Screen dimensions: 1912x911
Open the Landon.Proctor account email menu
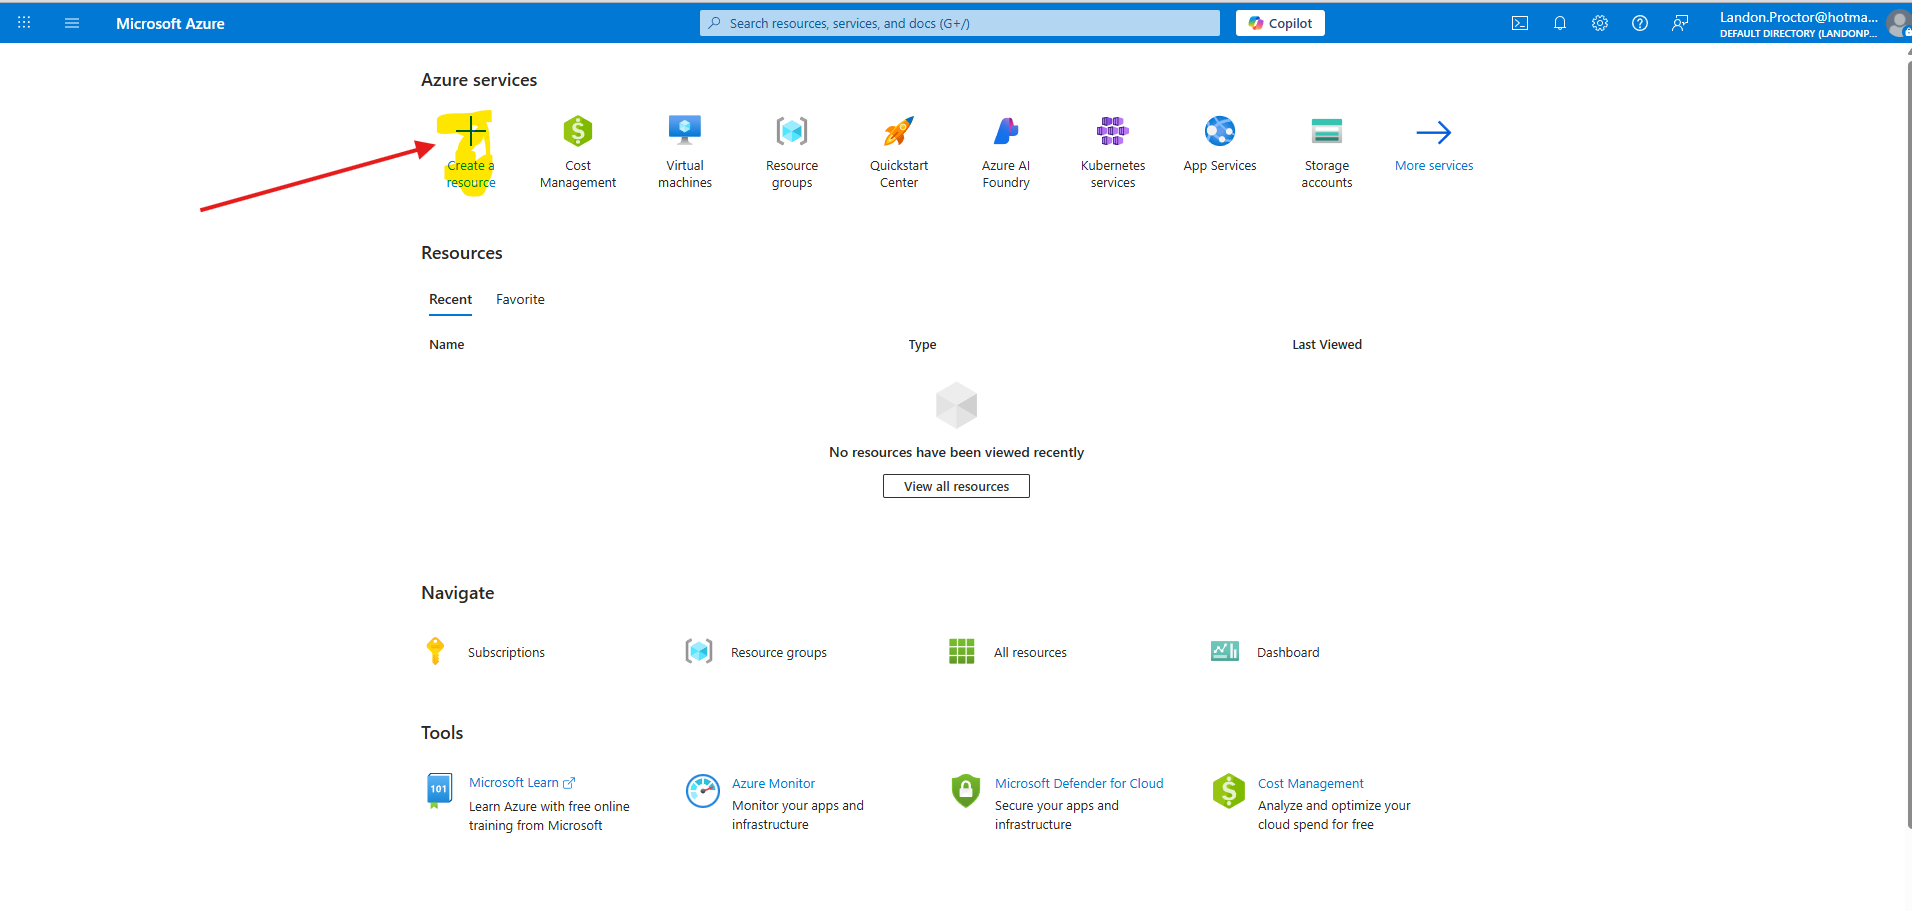click(1798, 17)
